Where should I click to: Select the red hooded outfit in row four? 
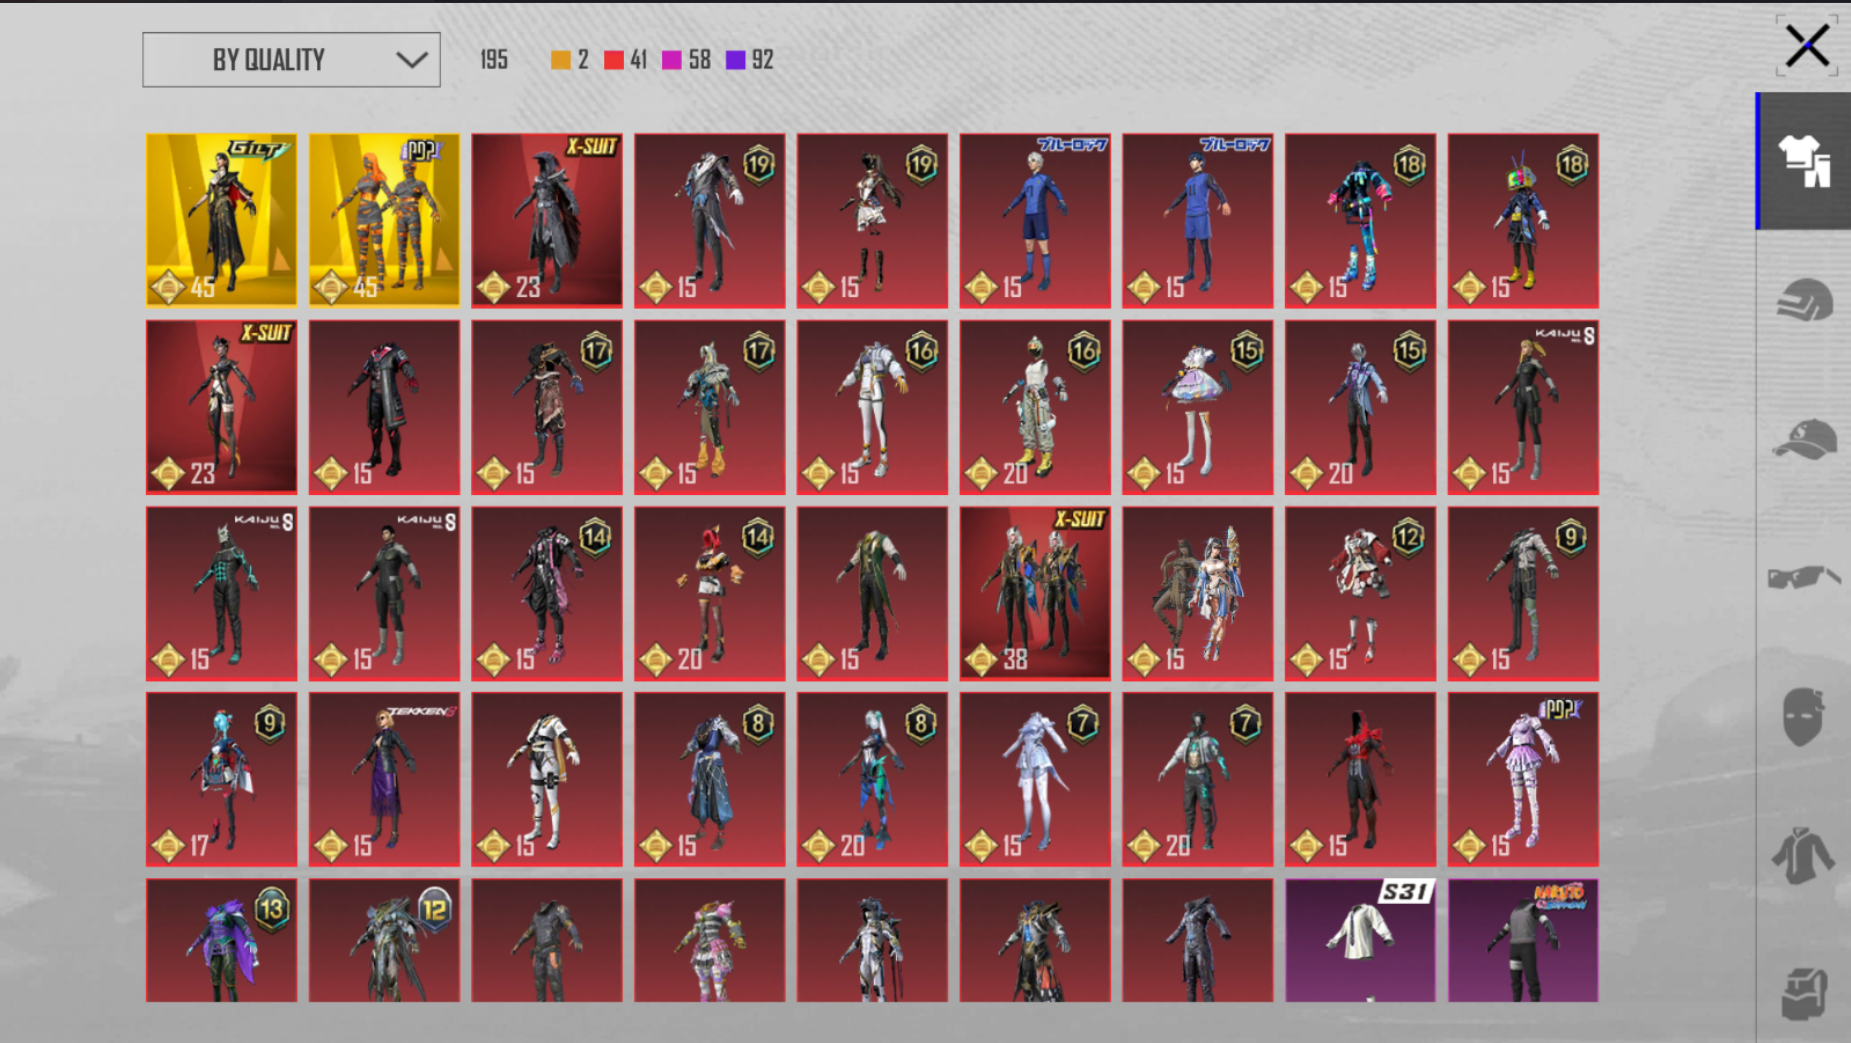tap(1360, 779)
